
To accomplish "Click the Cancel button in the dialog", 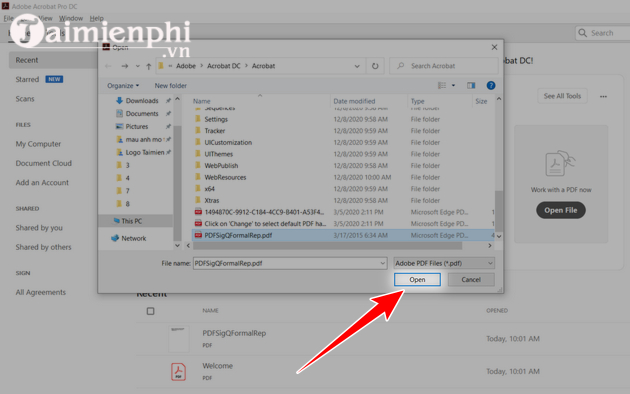I will pos(471,280).
